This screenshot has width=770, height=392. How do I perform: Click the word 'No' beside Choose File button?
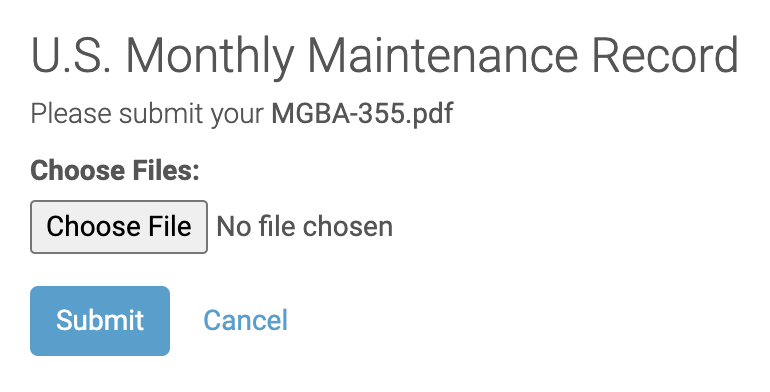pos(234,227)
